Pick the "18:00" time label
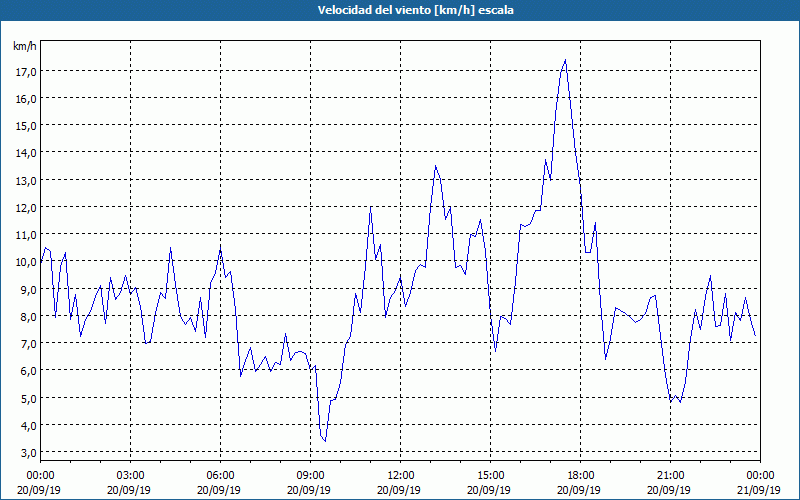The image size is (800, 500). 580,476
